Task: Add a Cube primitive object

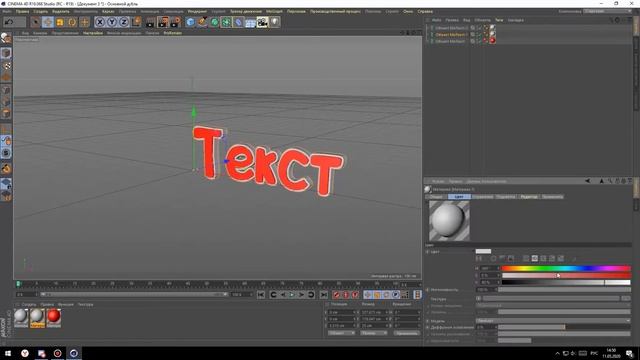Action: tap(190, 22)
